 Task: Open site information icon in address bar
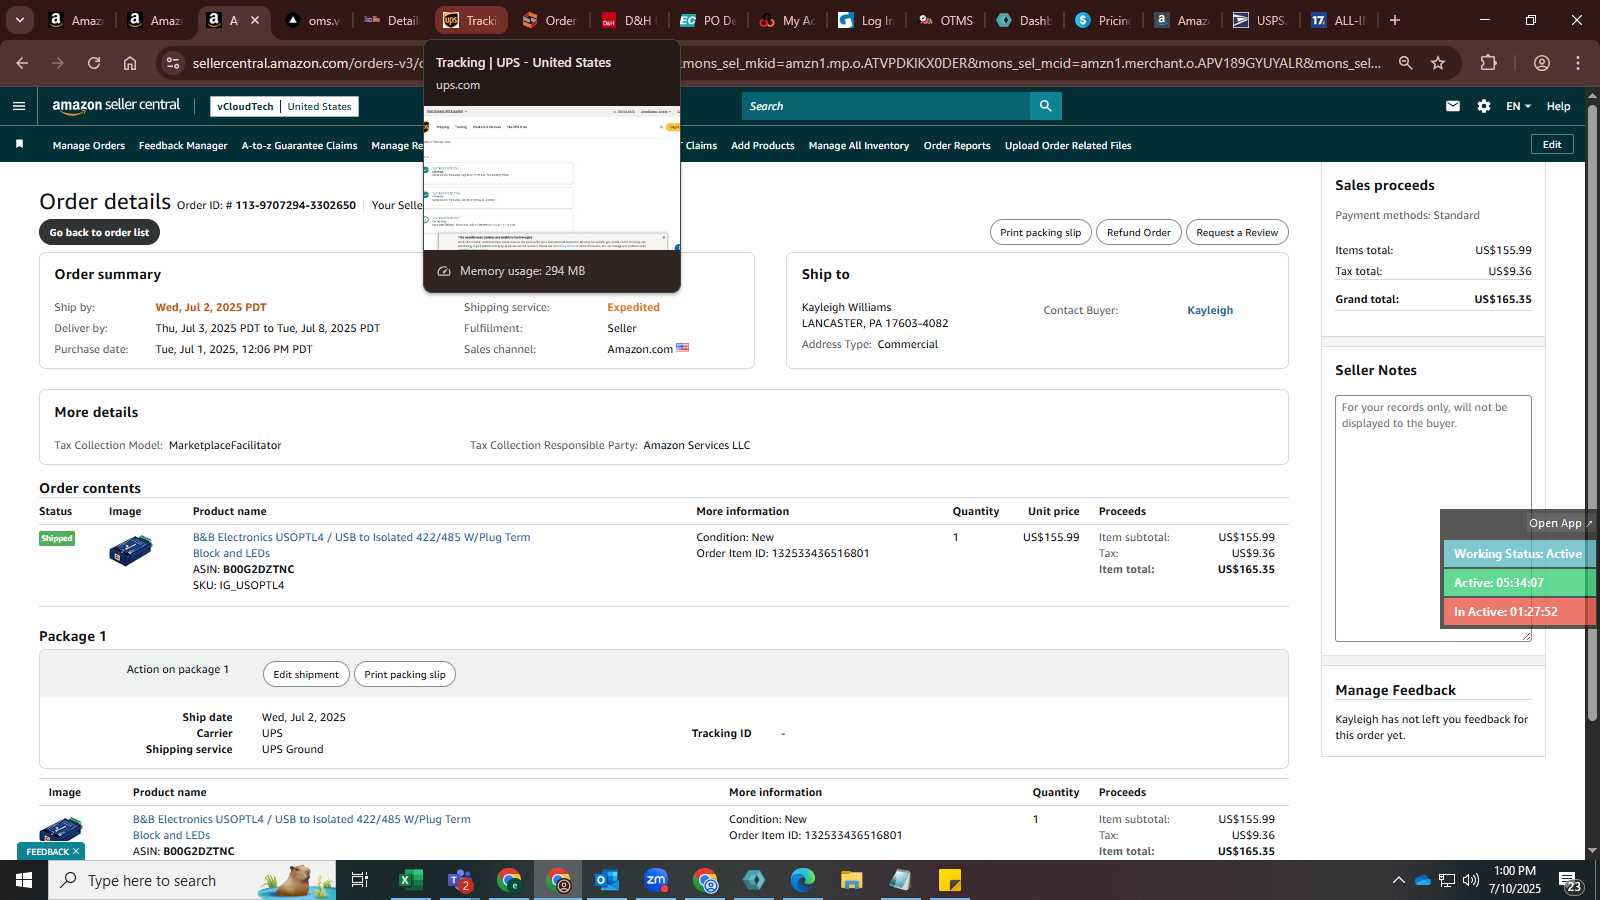173,63
